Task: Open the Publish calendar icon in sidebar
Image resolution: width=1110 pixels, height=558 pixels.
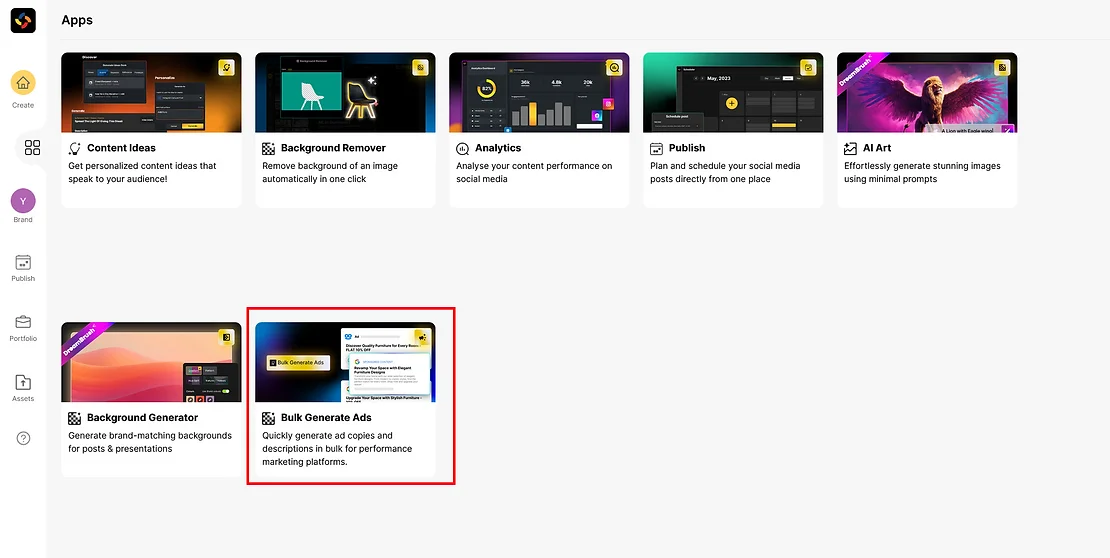Action: pyautogui.click(x=23, y=262)
